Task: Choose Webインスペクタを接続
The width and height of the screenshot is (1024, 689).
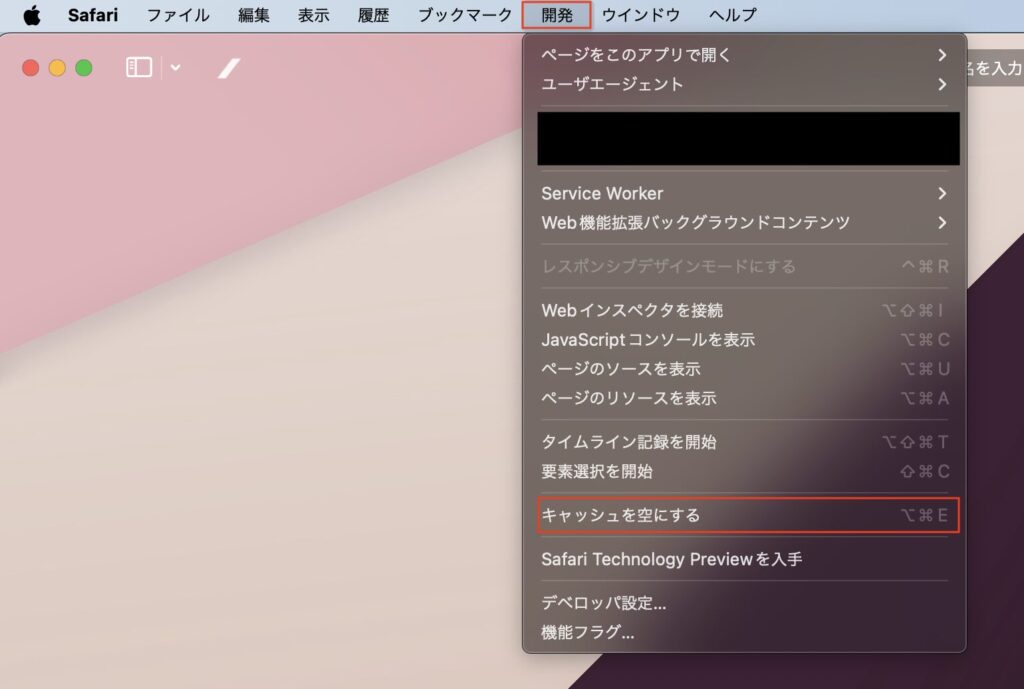Action: click(632, 310)
